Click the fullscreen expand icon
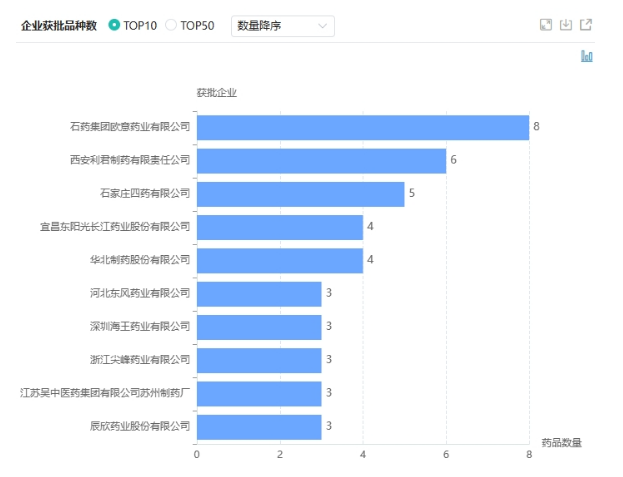 pos(546,25)
